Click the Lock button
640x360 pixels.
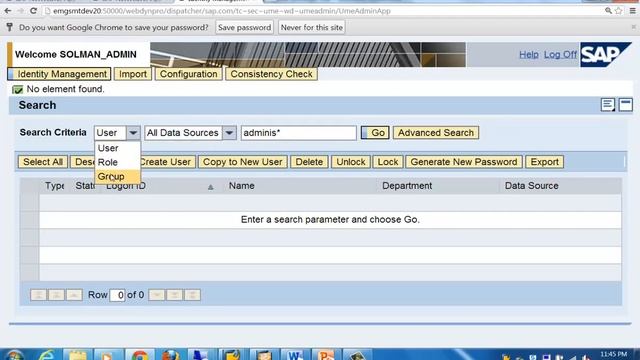point(388,162)
